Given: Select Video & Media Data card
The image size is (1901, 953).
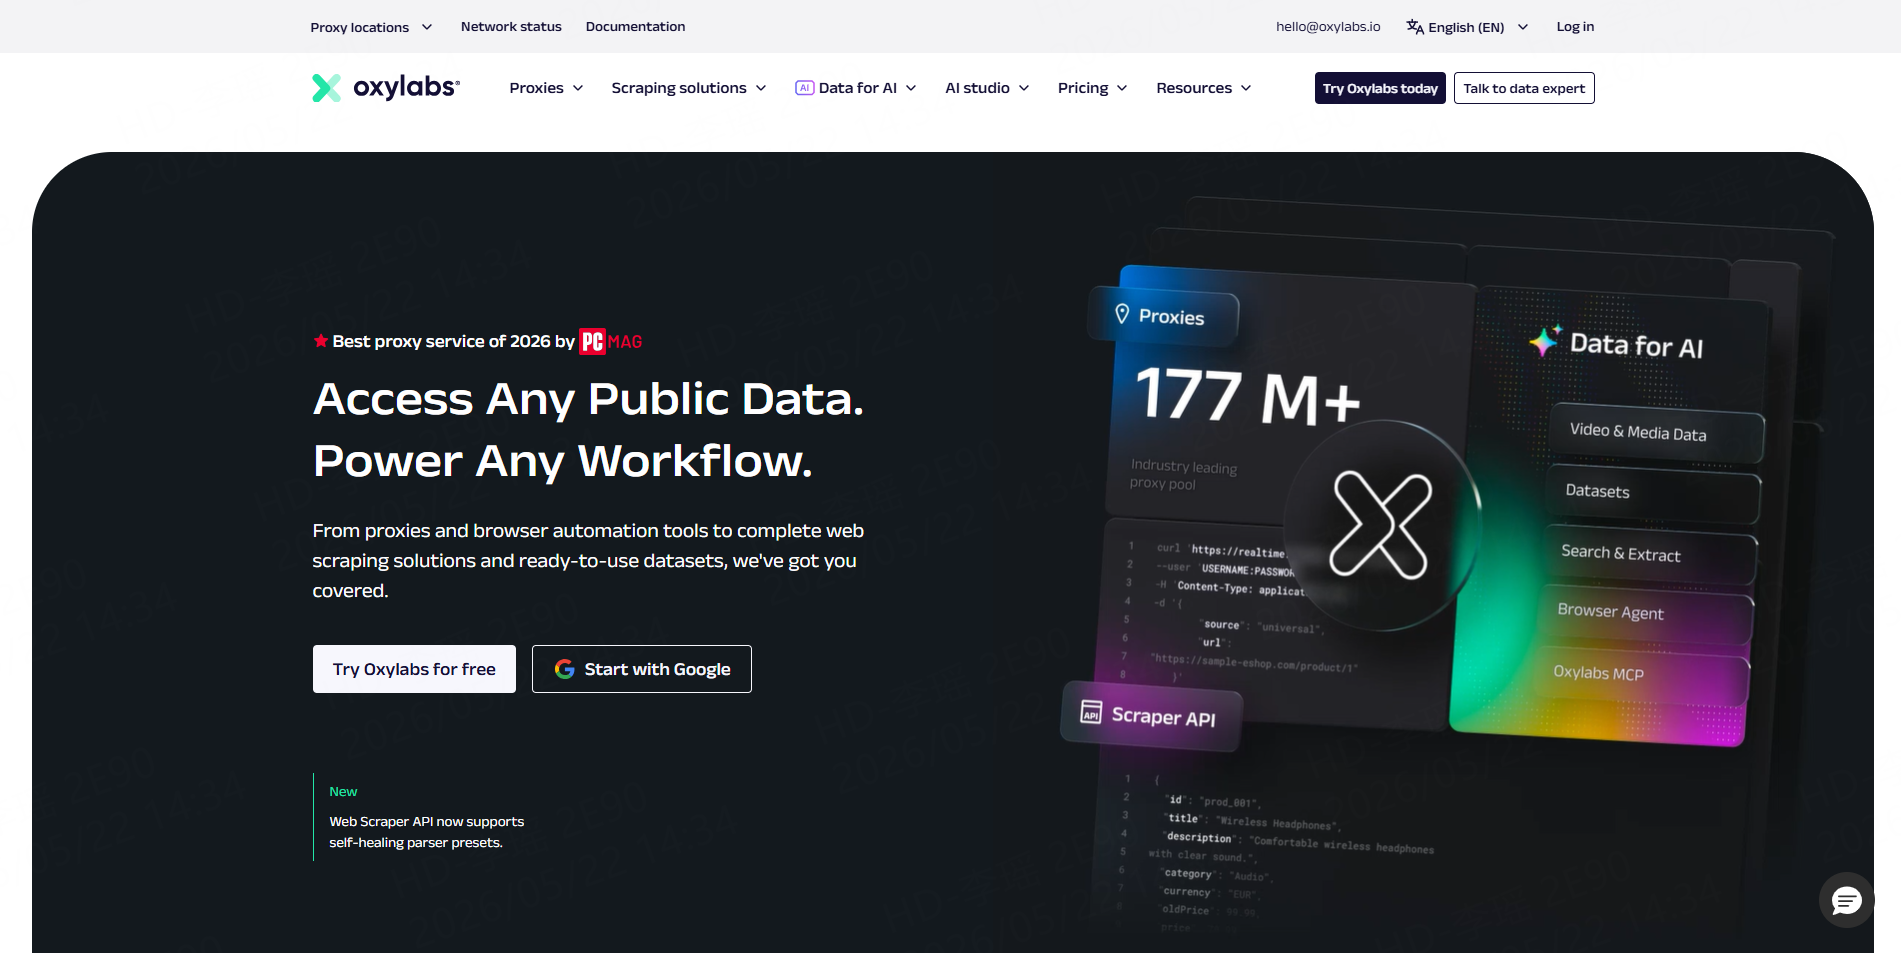Looking at the screenshot, I should 1657,433.
